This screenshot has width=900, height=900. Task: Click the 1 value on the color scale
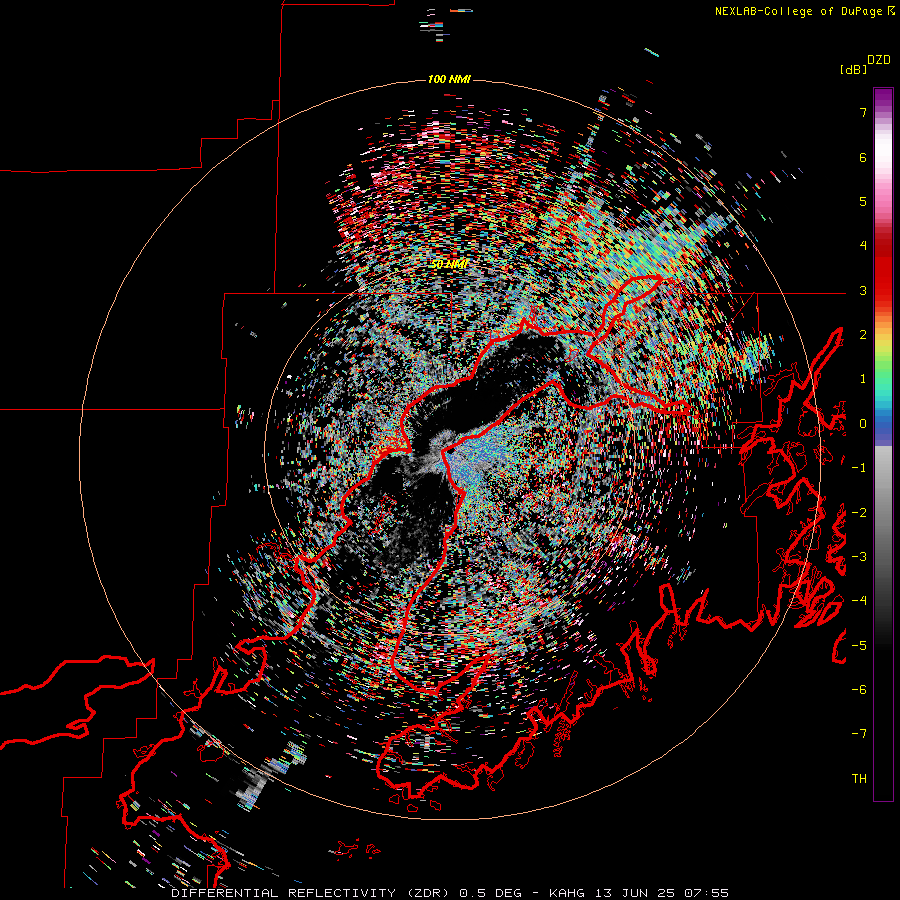click(863, 379)
